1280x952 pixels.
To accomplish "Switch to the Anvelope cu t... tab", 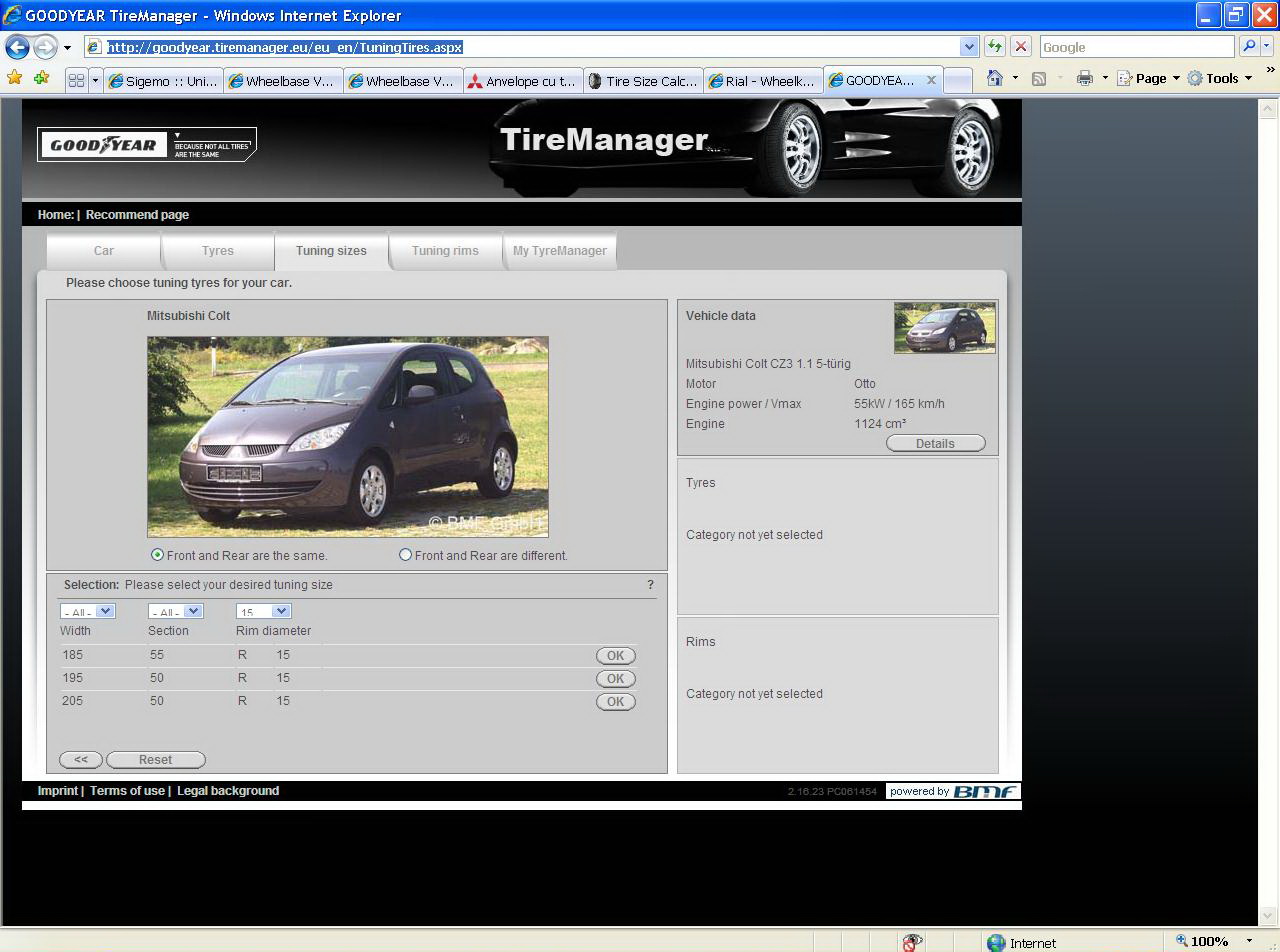I will 523,81.
